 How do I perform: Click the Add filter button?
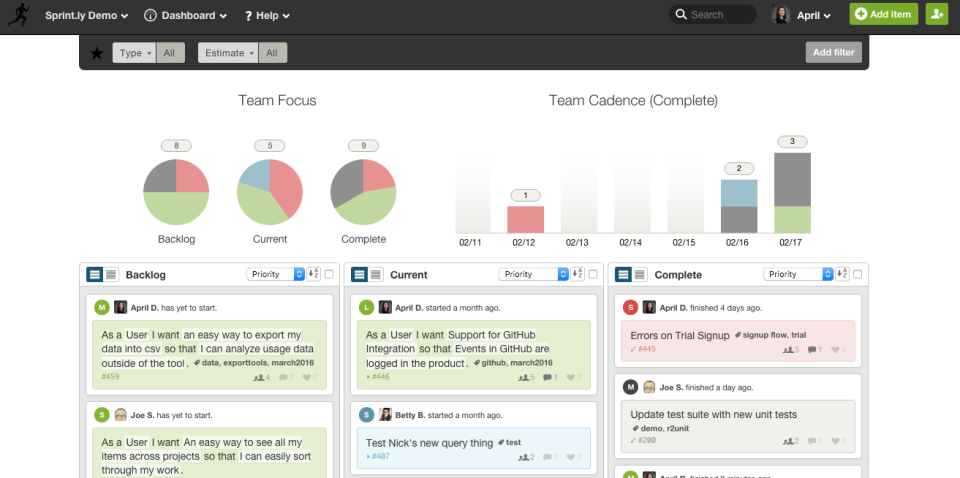point(833,53)
